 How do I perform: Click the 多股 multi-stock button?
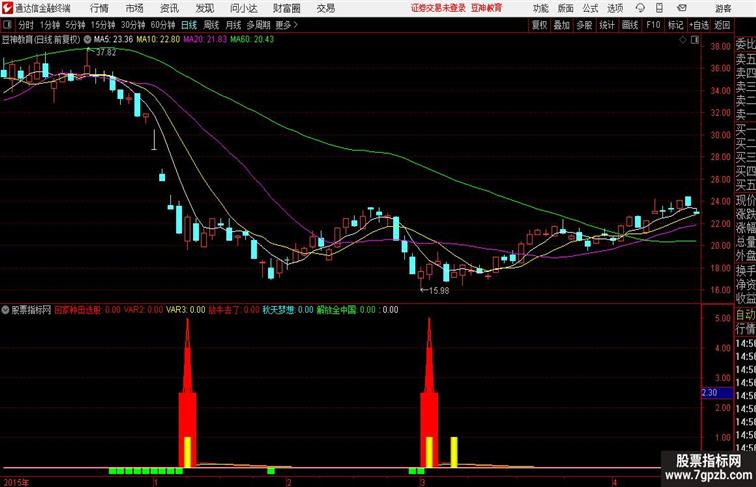[584, 25]
